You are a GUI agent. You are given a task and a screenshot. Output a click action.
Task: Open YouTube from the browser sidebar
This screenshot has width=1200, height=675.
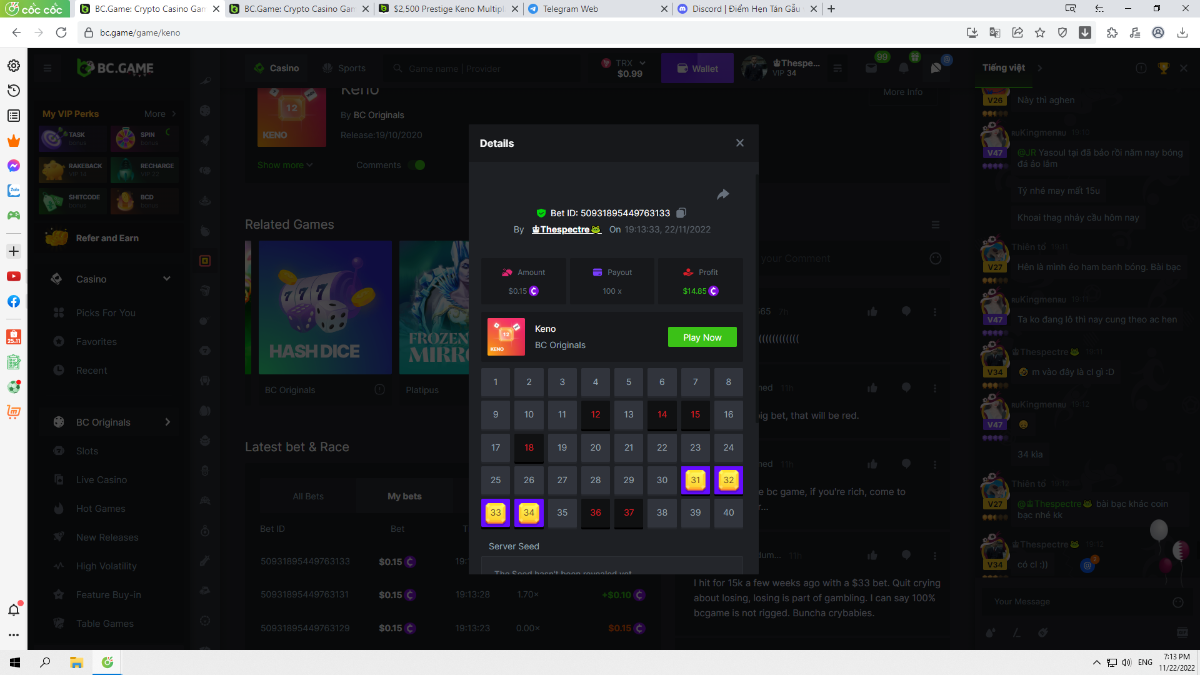coord(14,276)
